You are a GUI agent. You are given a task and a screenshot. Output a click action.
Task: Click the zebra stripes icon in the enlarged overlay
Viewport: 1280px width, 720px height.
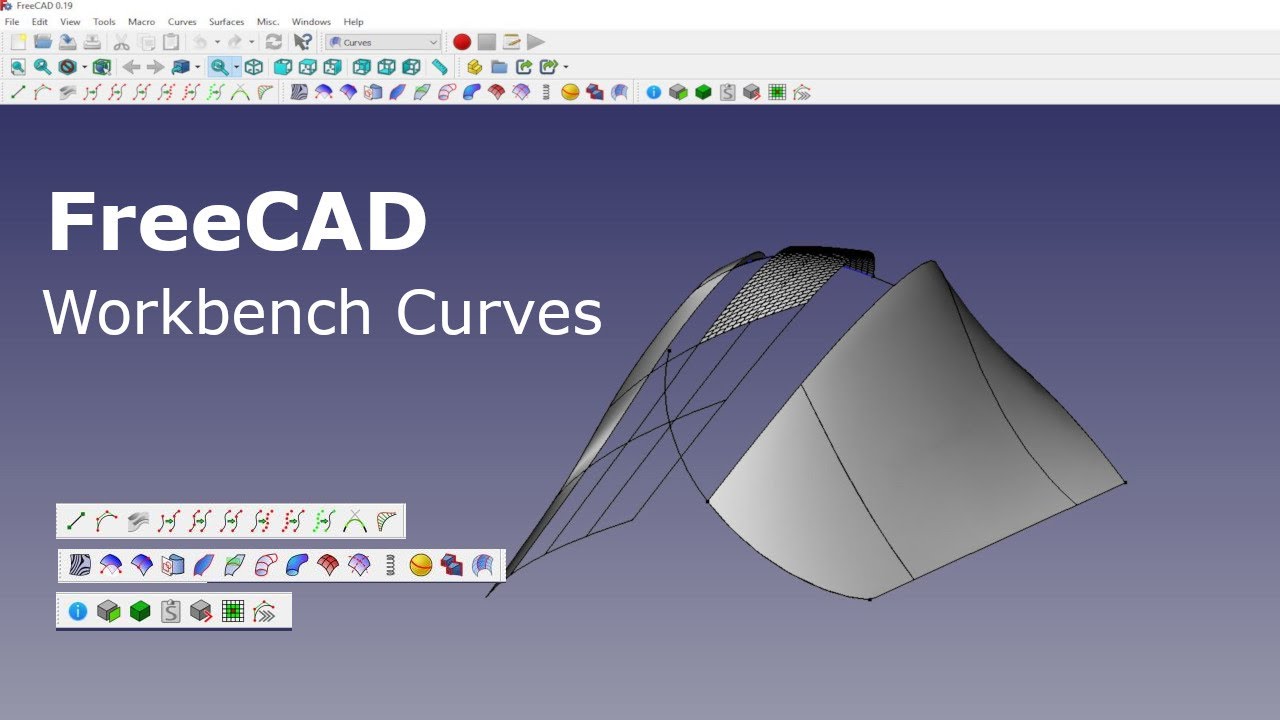click(x=80, y=565)
